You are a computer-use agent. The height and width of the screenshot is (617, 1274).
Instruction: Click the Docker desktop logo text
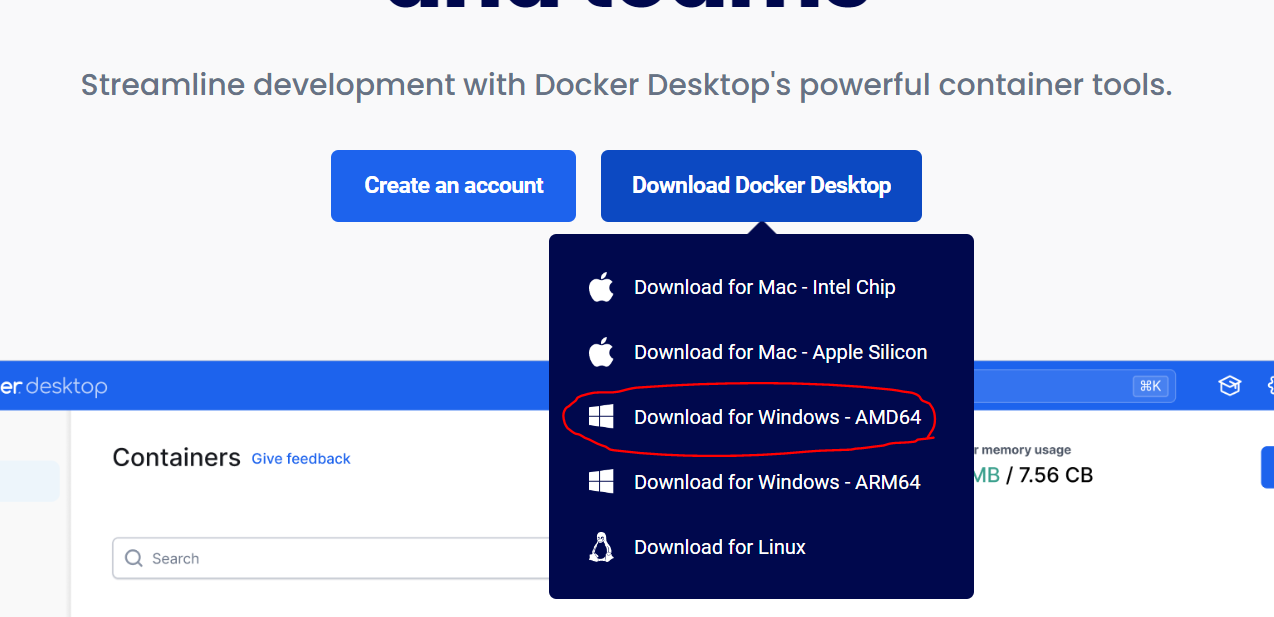click(x=53, y=387)
